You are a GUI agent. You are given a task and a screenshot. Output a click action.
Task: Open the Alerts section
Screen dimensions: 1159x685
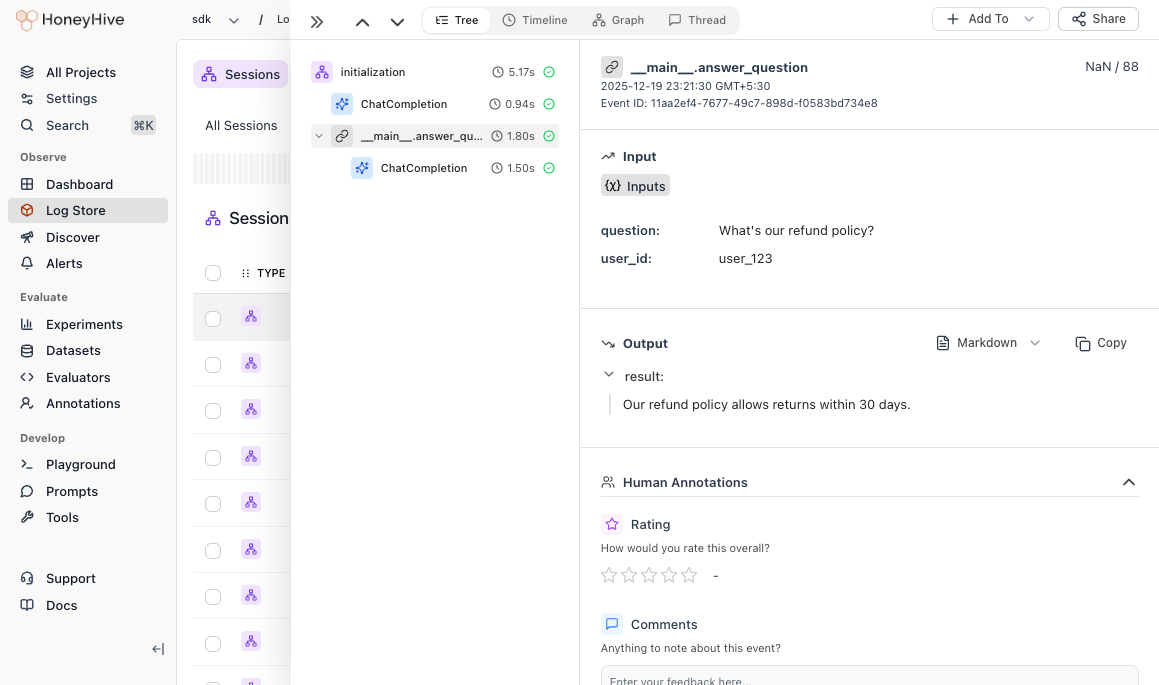coord(64,263)
